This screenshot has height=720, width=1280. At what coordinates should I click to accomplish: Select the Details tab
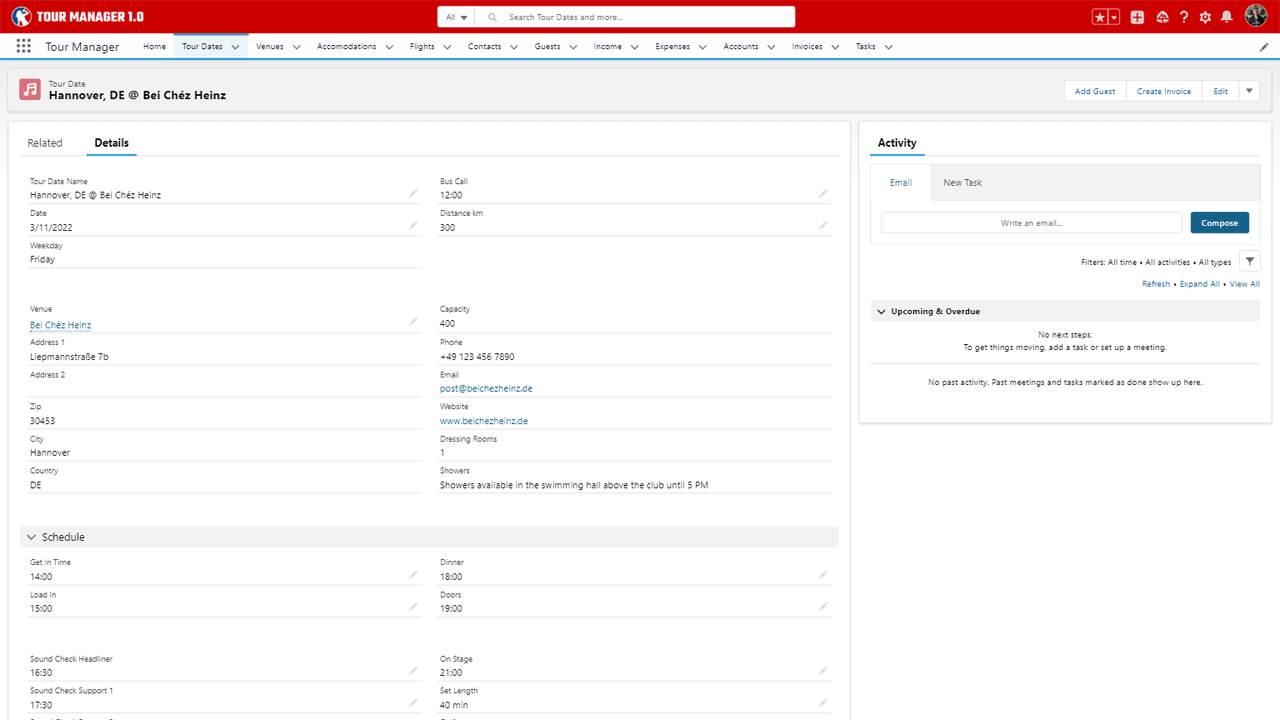(x=111, y=143)
